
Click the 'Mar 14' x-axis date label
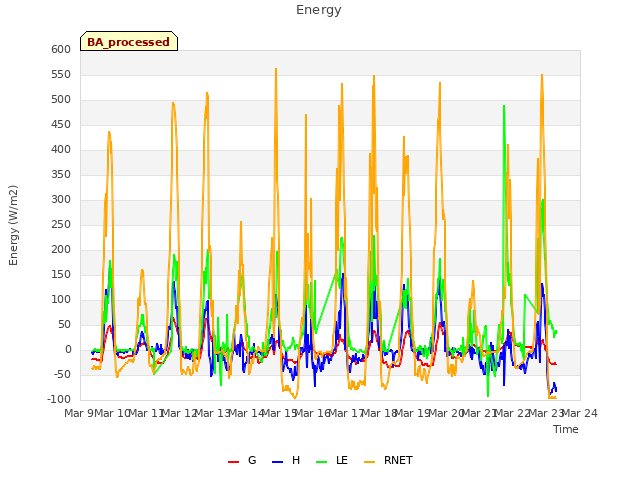[x=246, y=413]
